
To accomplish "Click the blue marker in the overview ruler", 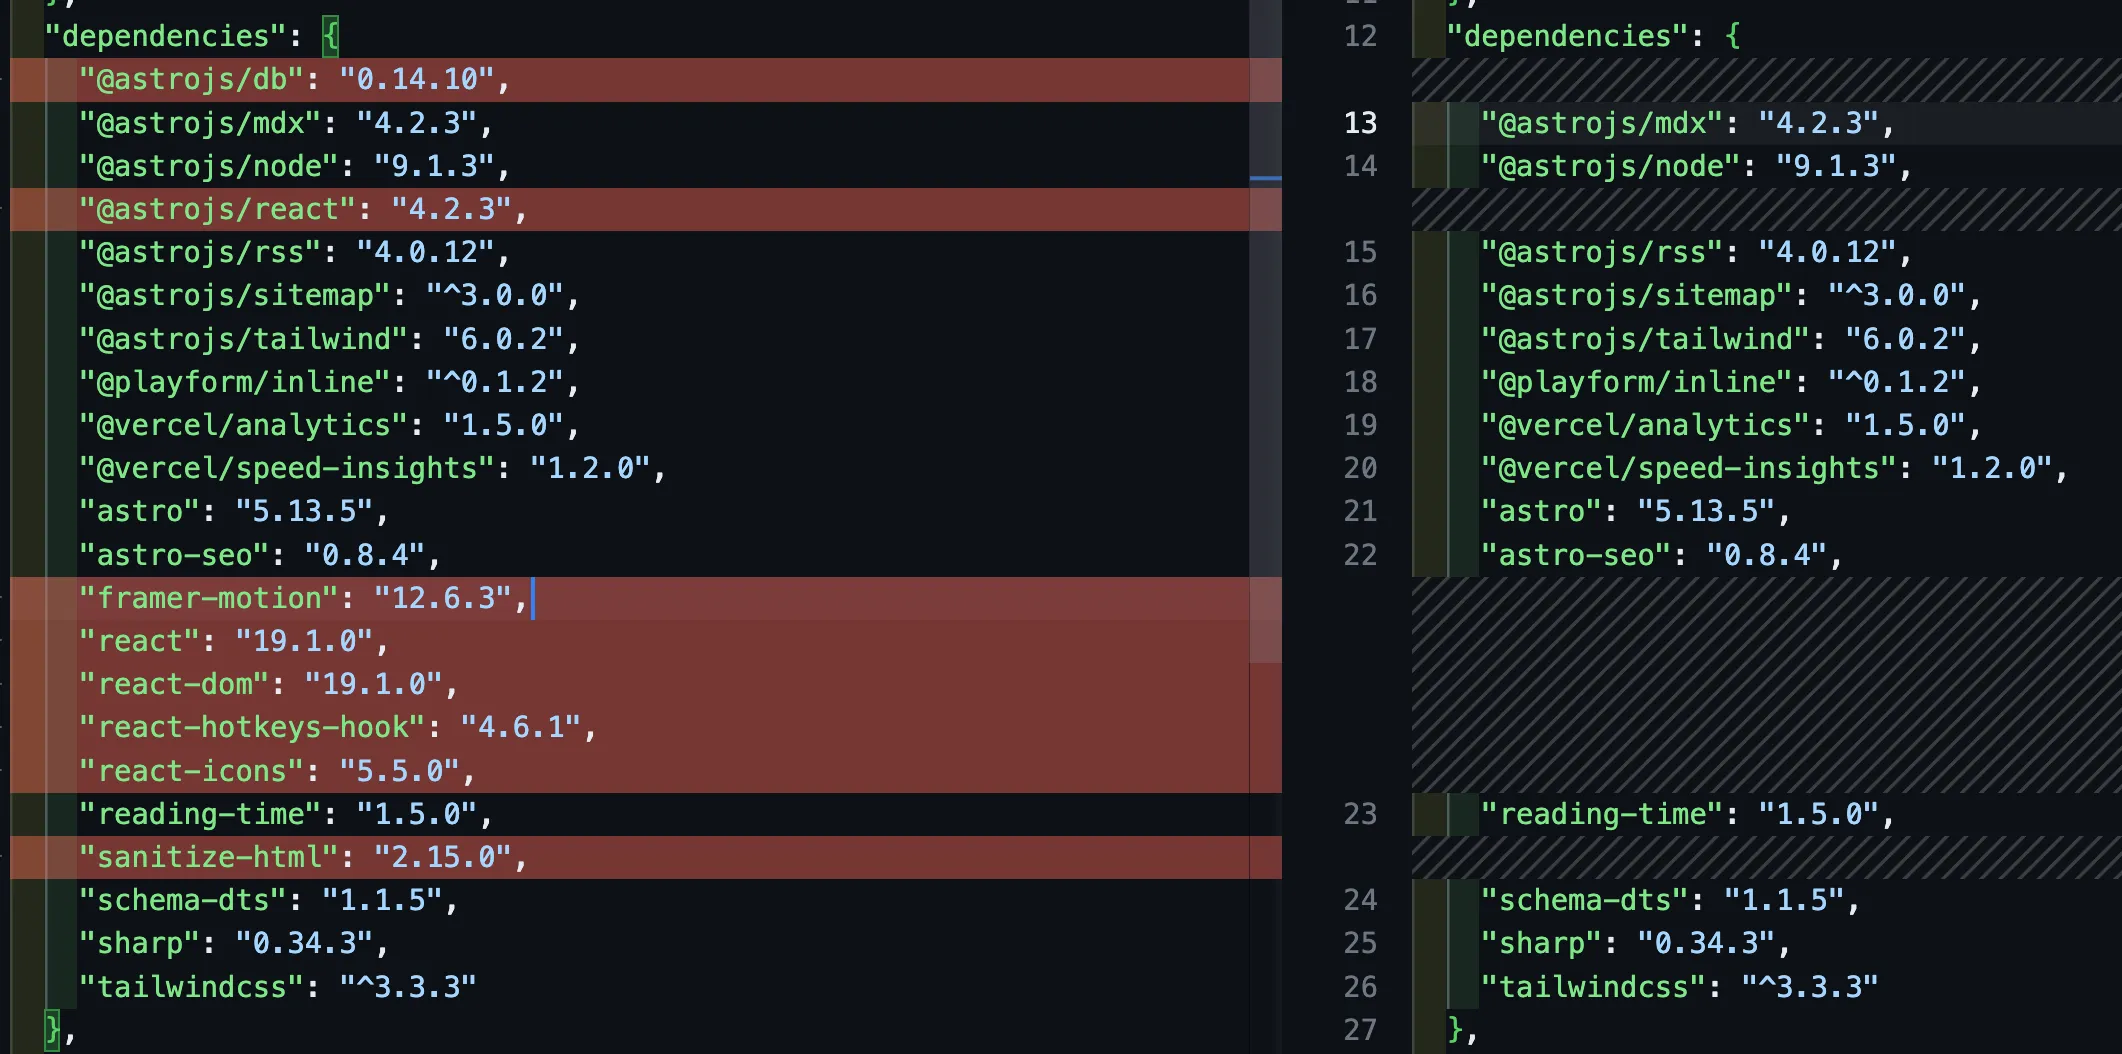I will pyautogui.click(x=1265, y=179).
